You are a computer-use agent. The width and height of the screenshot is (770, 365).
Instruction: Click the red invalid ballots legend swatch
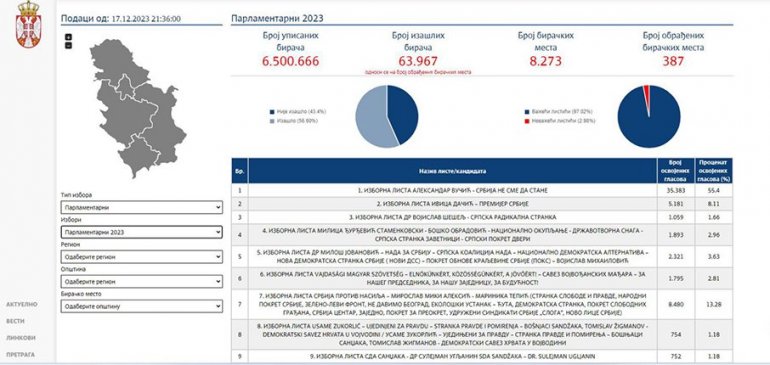coord(527,120)
